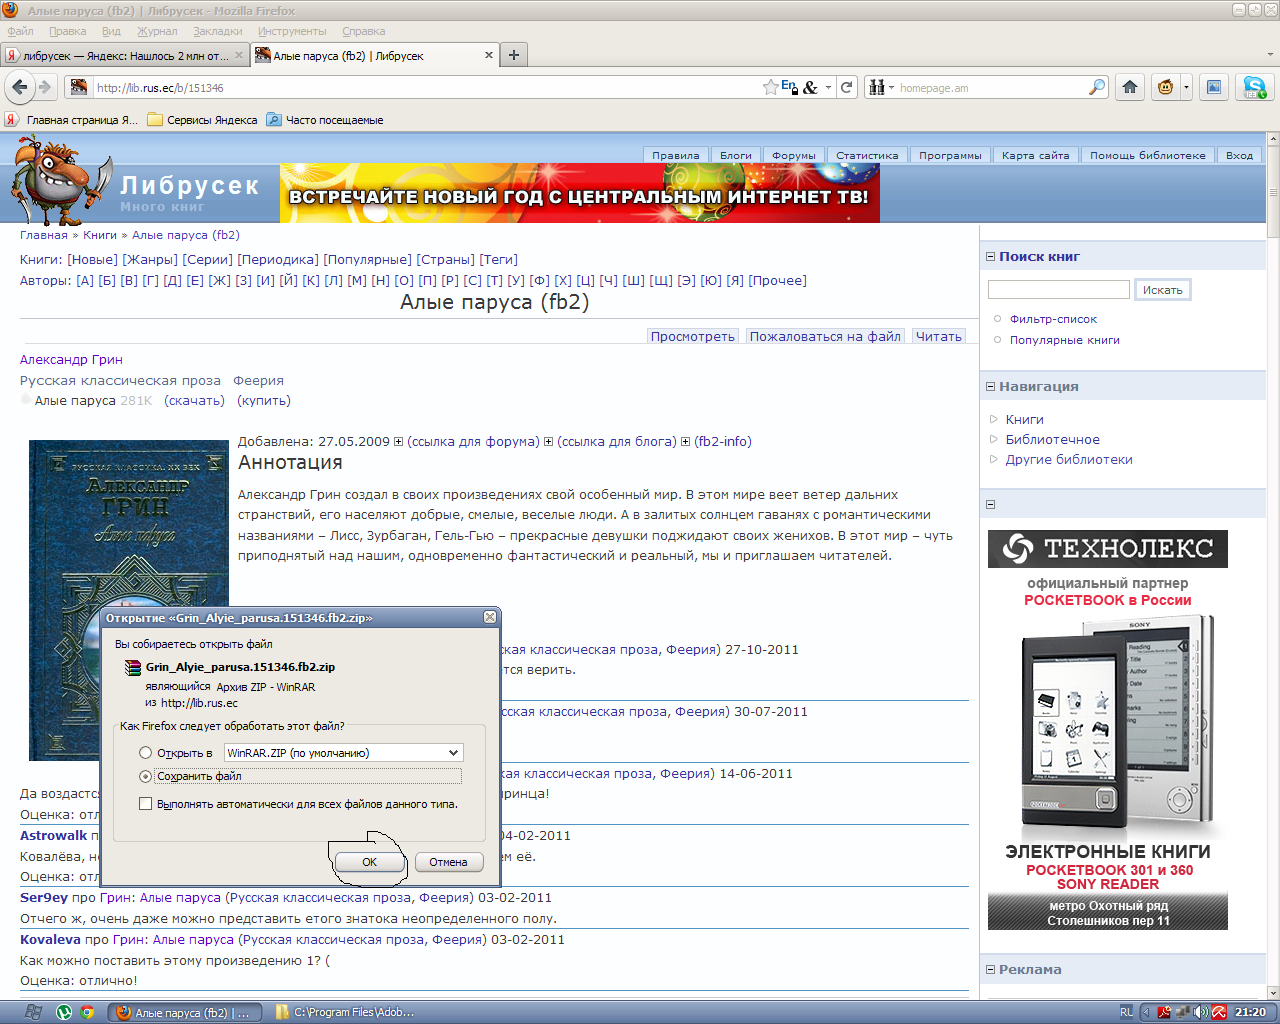Viewport: 1280px width, 1024px height.
Task: Reload the page with the refresh icon
Action: point(847,87)
